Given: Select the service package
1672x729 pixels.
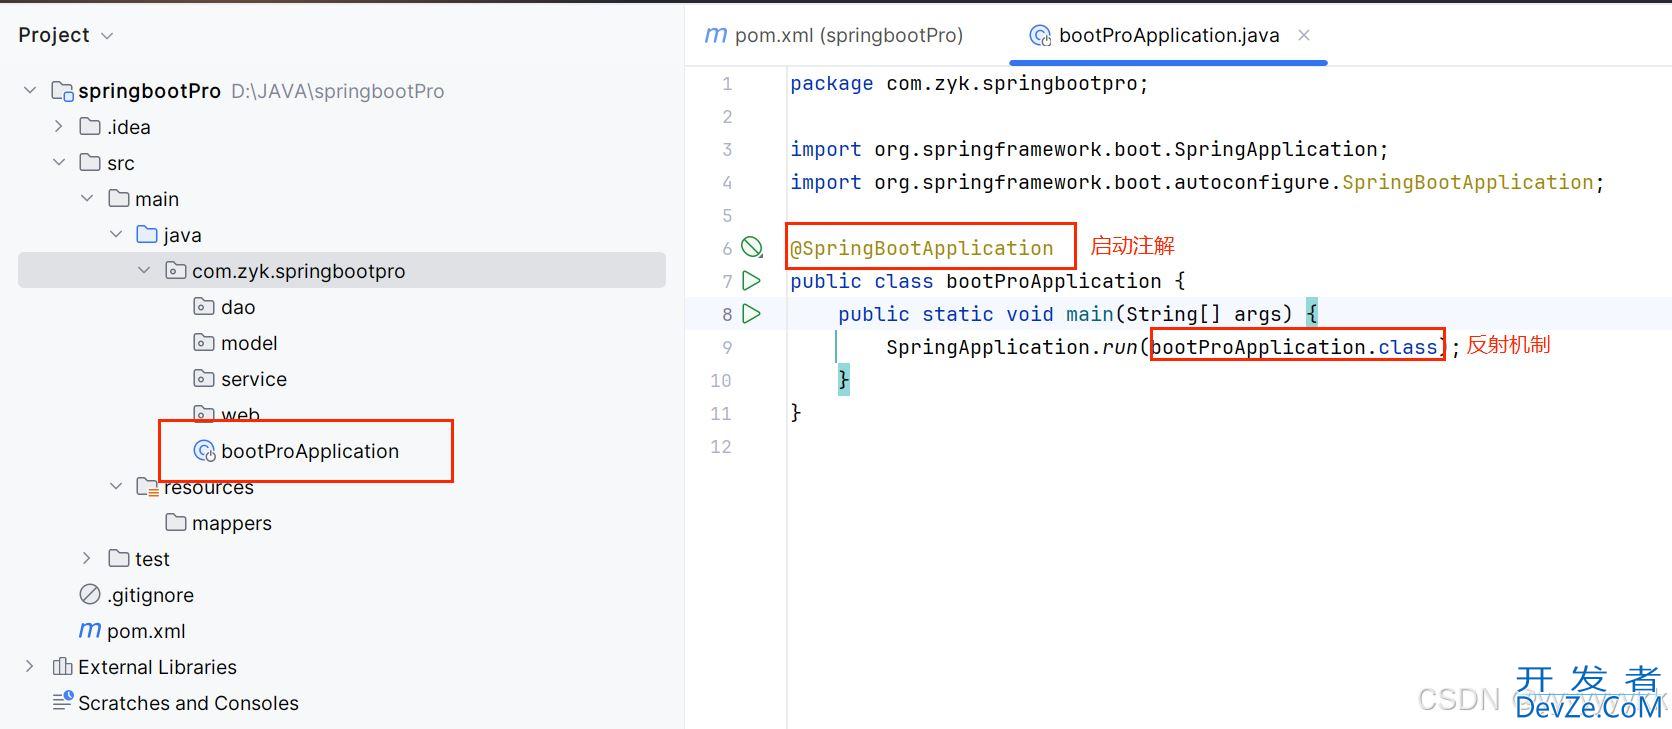Looking at the screenshot, I should tap(254, 379).
